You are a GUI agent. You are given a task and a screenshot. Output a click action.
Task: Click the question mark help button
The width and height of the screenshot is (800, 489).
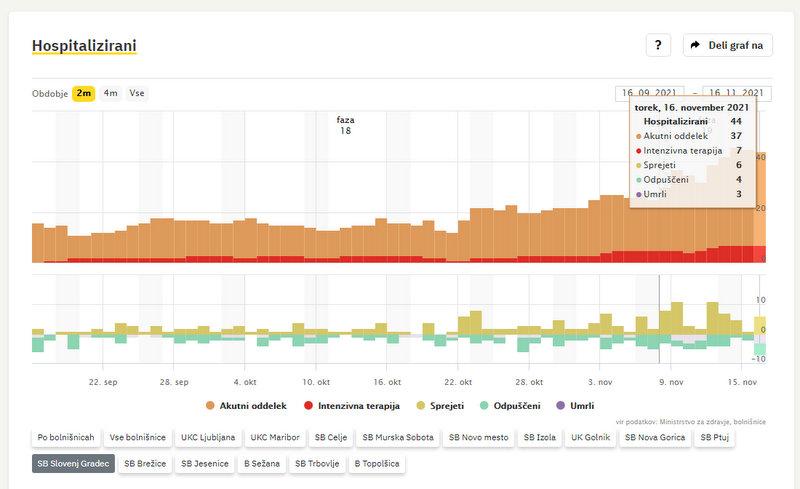657,45
